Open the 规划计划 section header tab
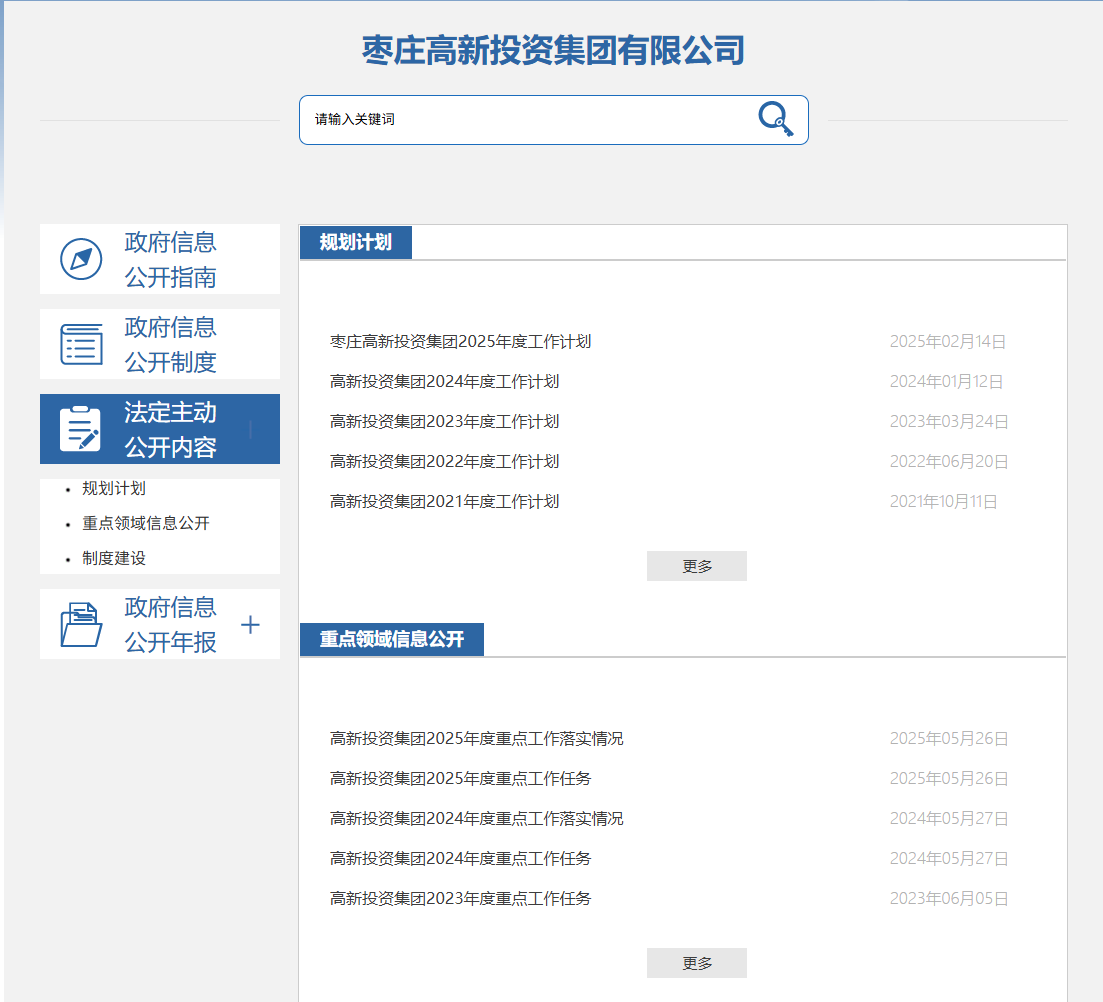Screen dimensions: 1103x1002 [355, 243]
